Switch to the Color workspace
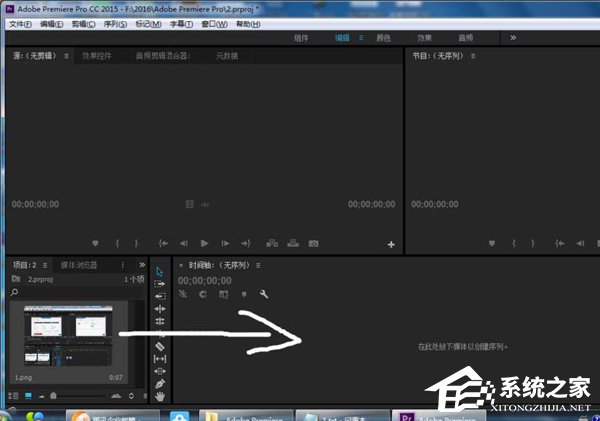The height and width of the screenshot is (421, 600). click(x=383, y=38)
